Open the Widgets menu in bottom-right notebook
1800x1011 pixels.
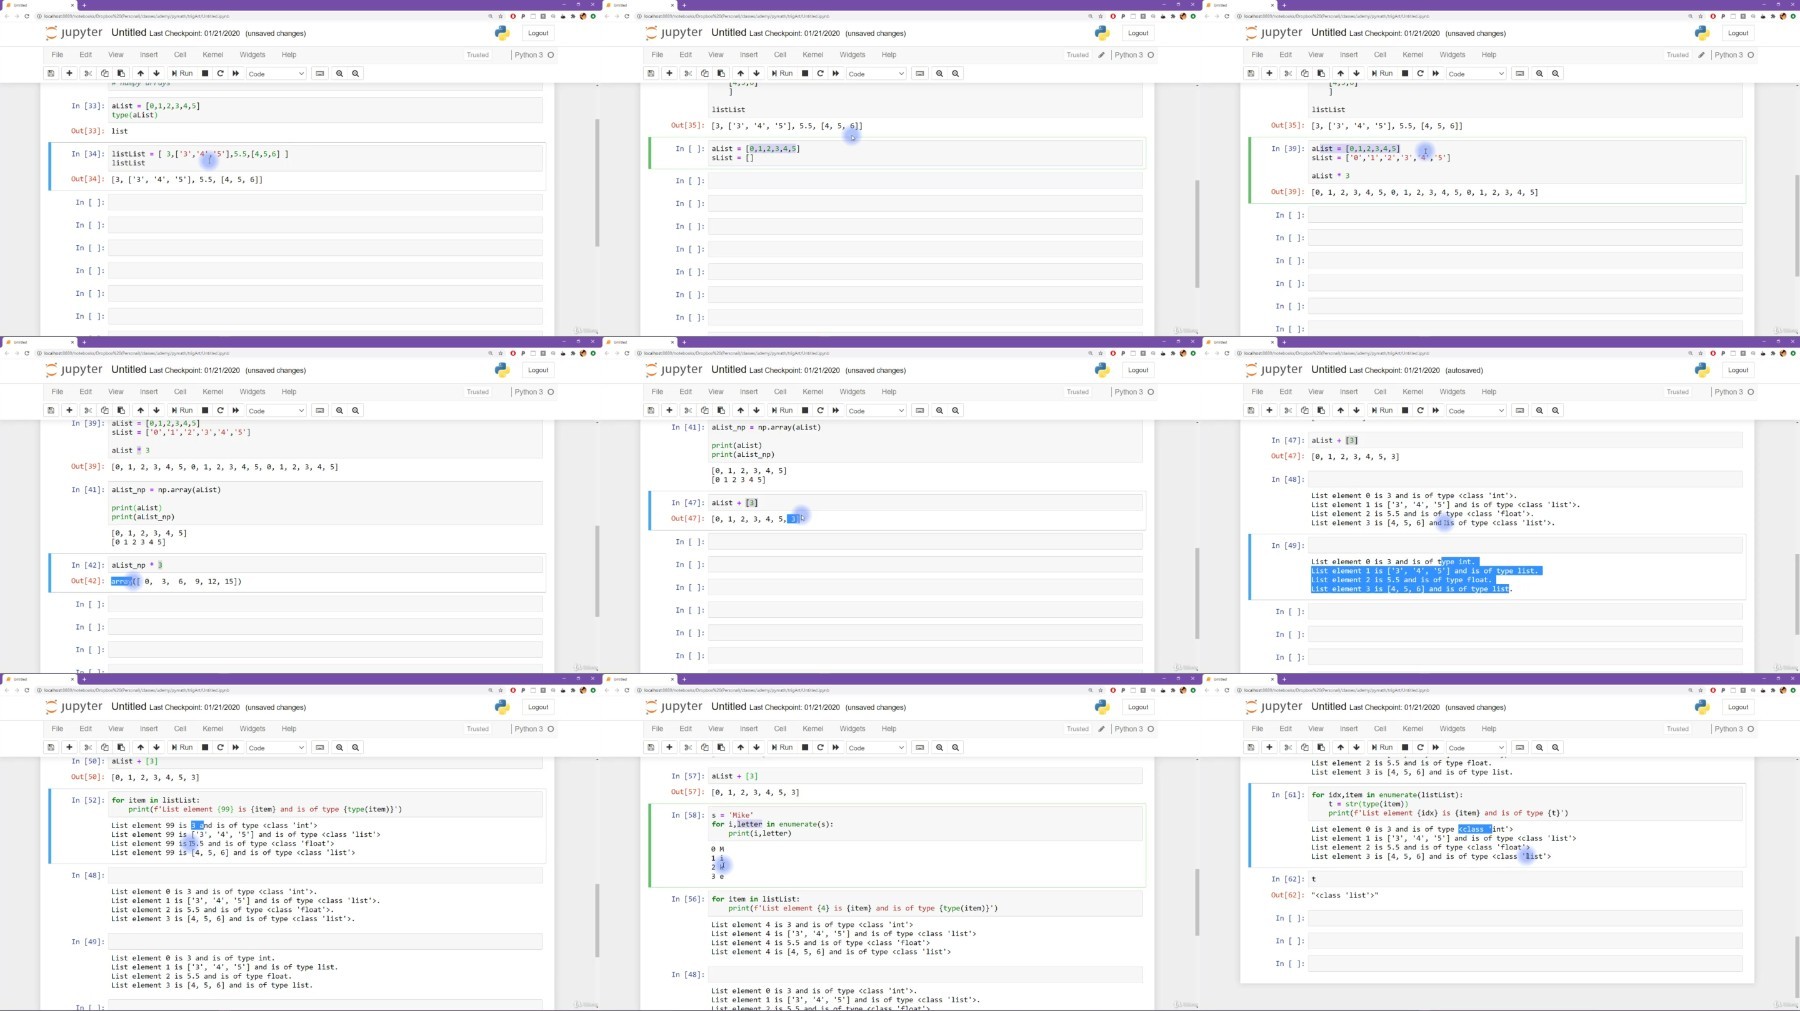point(1453,729)
